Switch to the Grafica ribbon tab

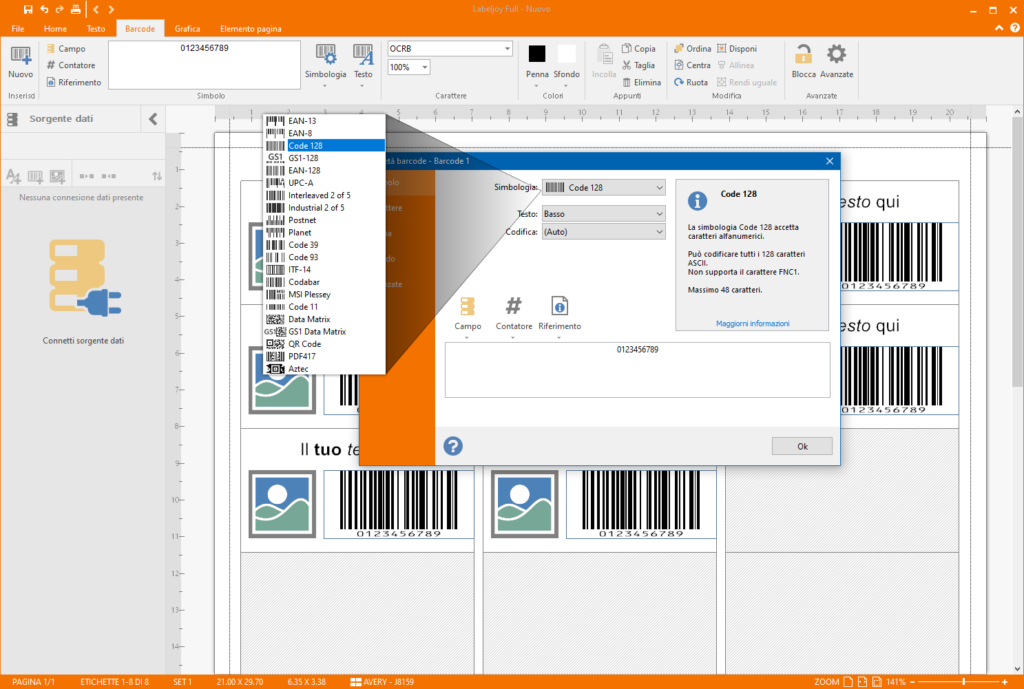[x=186, y=28]
